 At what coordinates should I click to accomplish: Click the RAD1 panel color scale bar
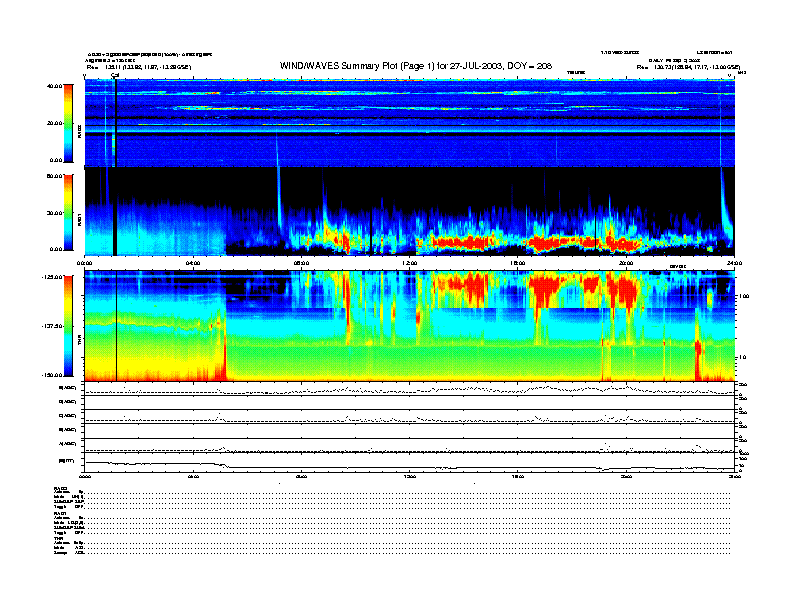(x=68, y=212)
